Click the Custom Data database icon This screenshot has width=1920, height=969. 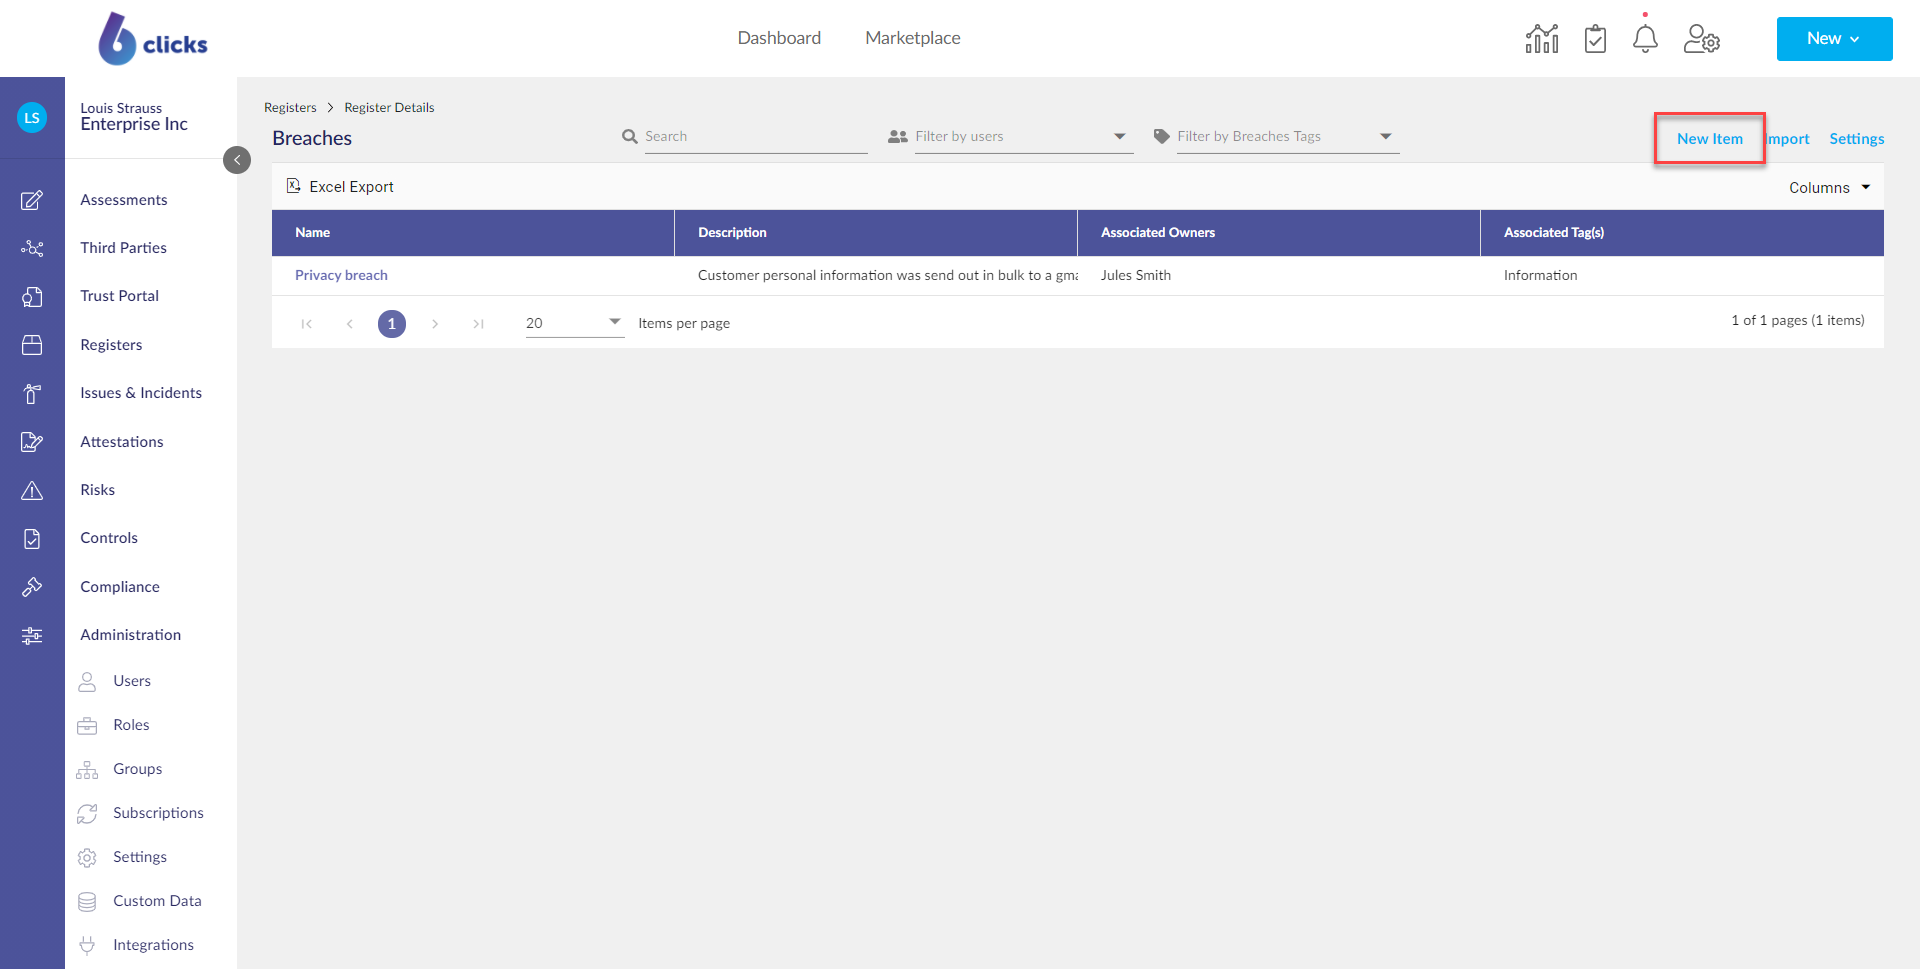point(87,901)
